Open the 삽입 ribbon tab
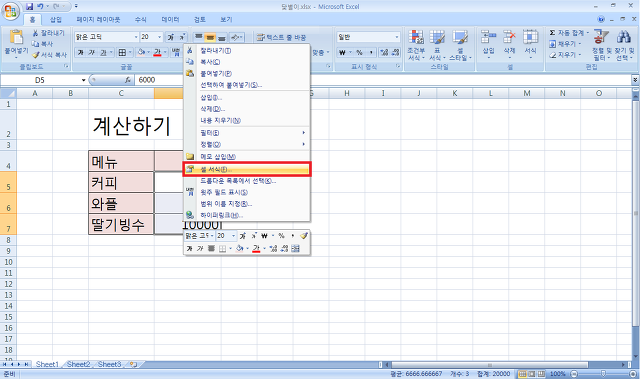 coord(56,20)
